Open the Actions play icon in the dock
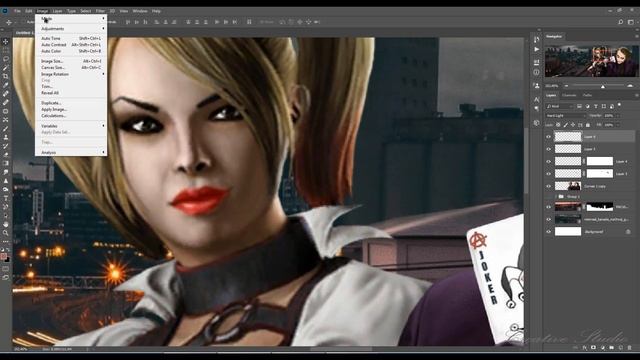This screenshot has height=360, width=640. coord(536,49)
